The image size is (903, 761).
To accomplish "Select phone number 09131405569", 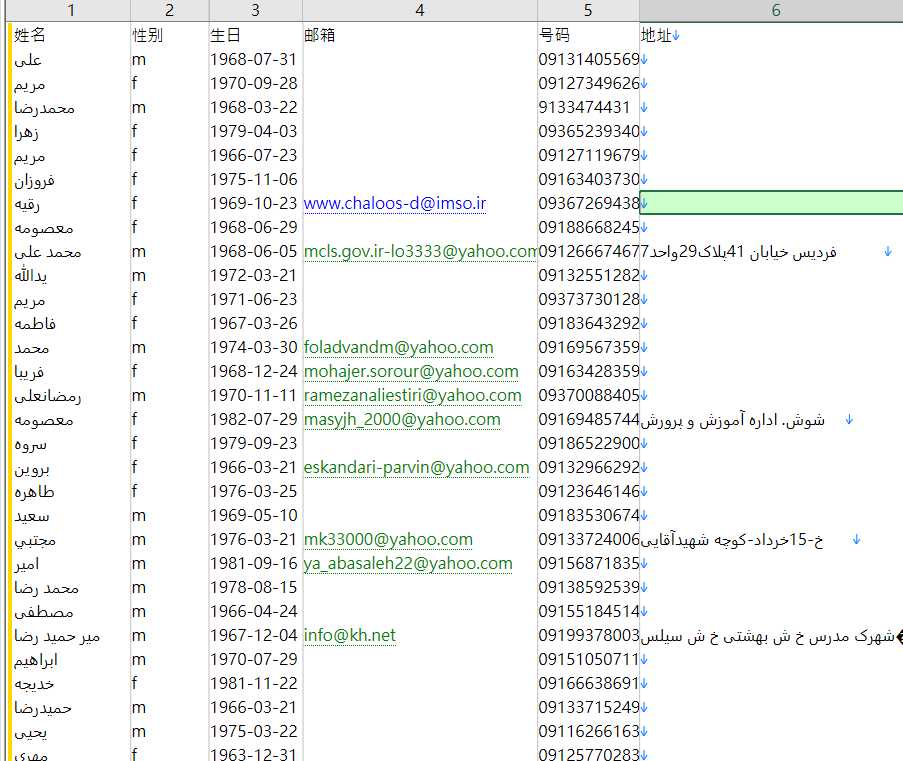I will [588, 59].
